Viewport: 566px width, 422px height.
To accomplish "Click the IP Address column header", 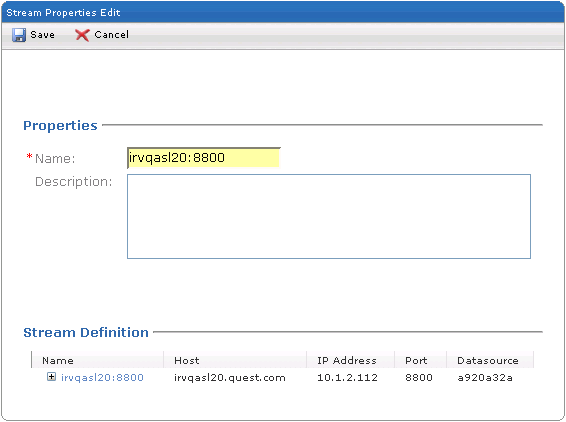I will [x=351, y=360].
